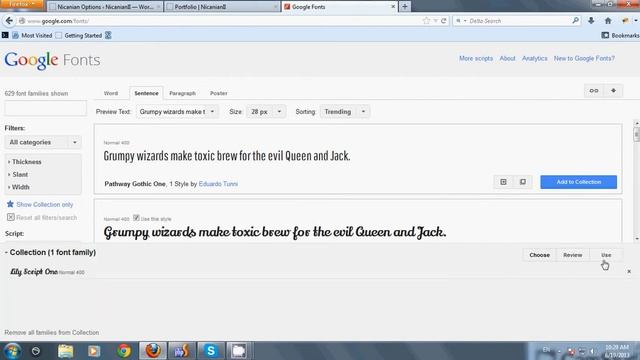Image resolution: width=640 pixels, height=360 pixels.
Task: Click the search magnifier in Delta Search box
Action: (575, 20)
